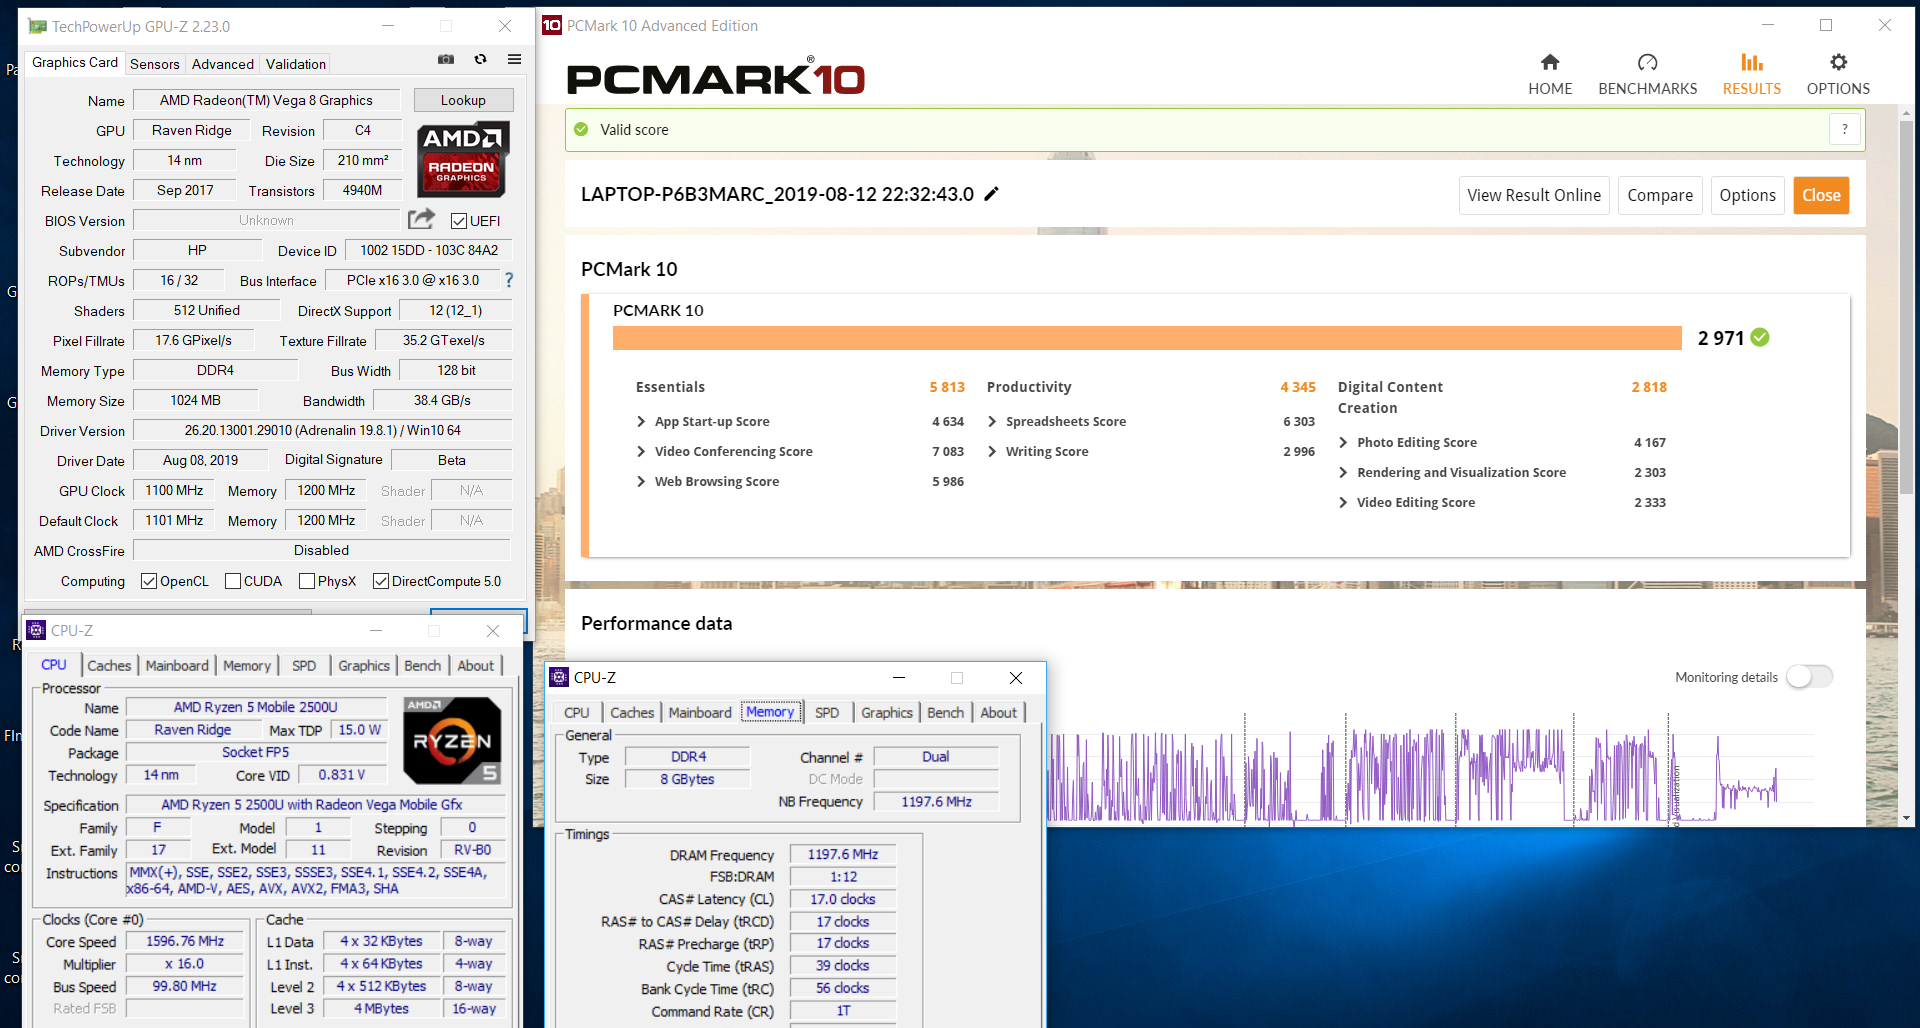
Task: Switch to the Sensors tab in GPU-Z
Action: (155, 63)
